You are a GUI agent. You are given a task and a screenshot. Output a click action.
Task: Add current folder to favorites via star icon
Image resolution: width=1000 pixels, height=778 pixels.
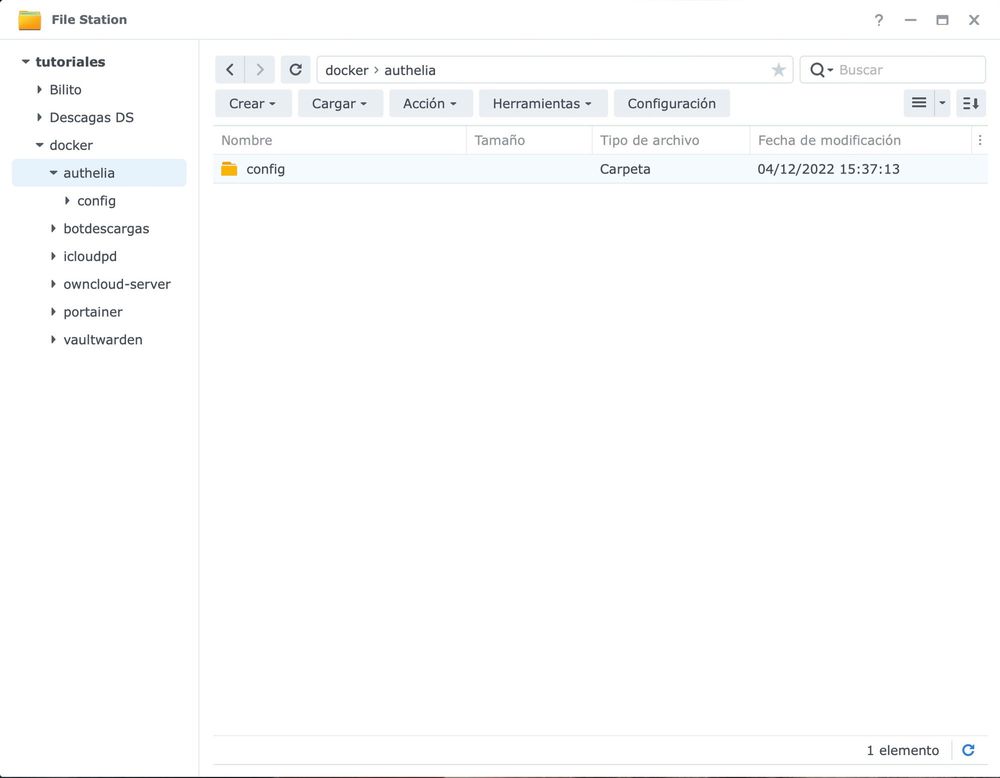(x=778, y=69)
